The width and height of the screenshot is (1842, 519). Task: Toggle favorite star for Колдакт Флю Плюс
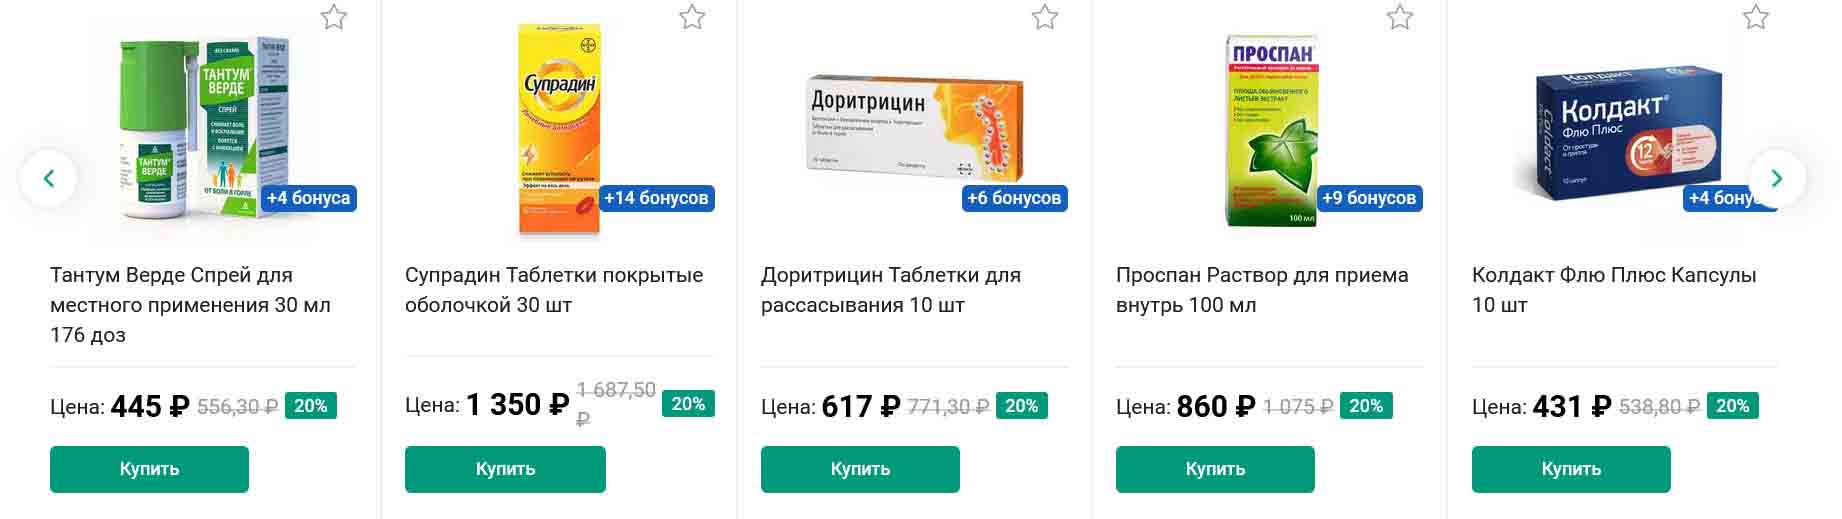[1756, 17]
